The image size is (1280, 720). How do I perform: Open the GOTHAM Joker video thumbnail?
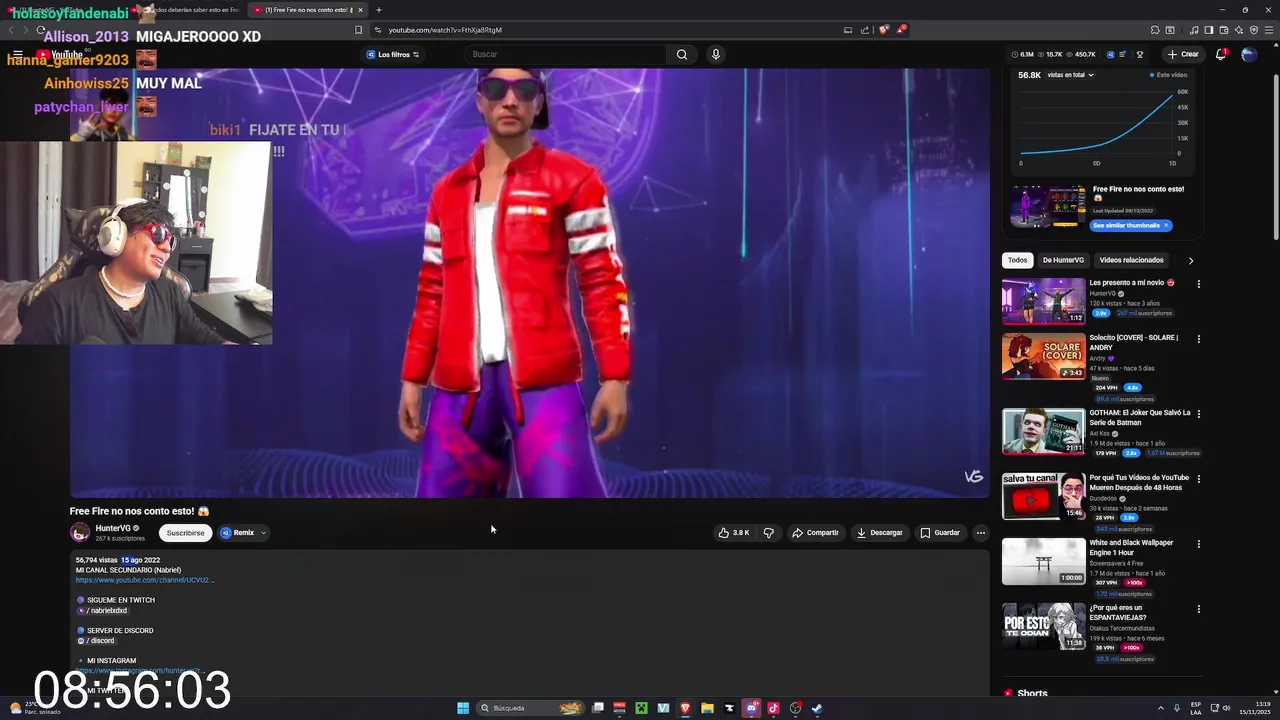pyautogui.click(x=1043, y=431)
